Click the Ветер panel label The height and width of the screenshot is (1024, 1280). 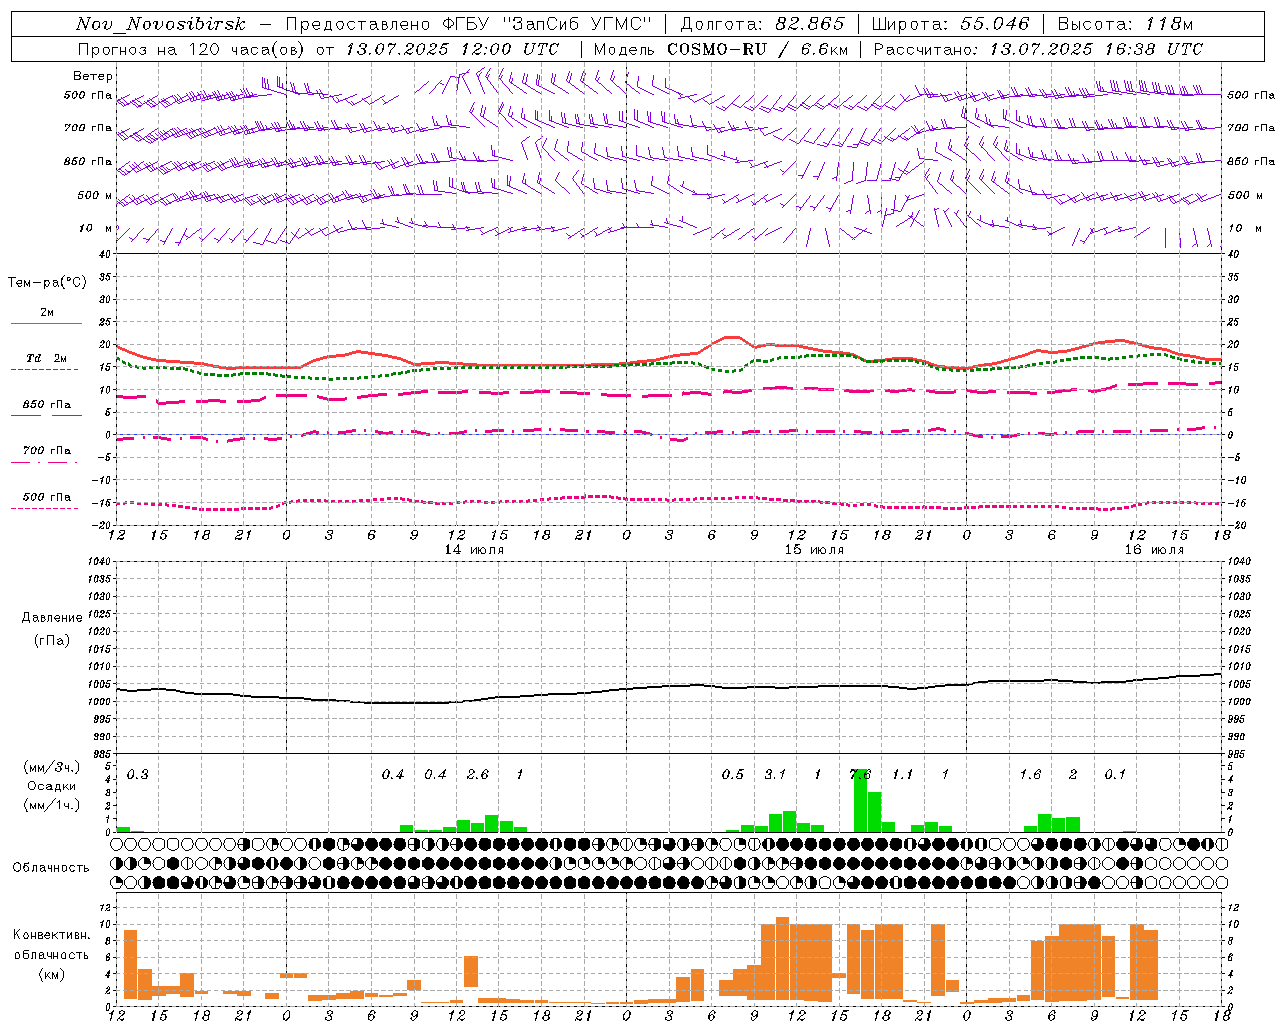tap(93, 76)
